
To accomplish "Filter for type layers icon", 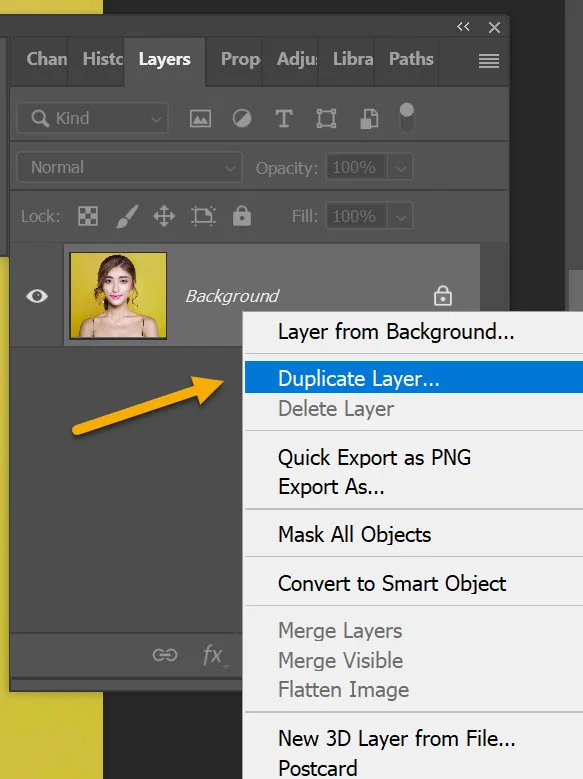I will [x=284, y=119].
